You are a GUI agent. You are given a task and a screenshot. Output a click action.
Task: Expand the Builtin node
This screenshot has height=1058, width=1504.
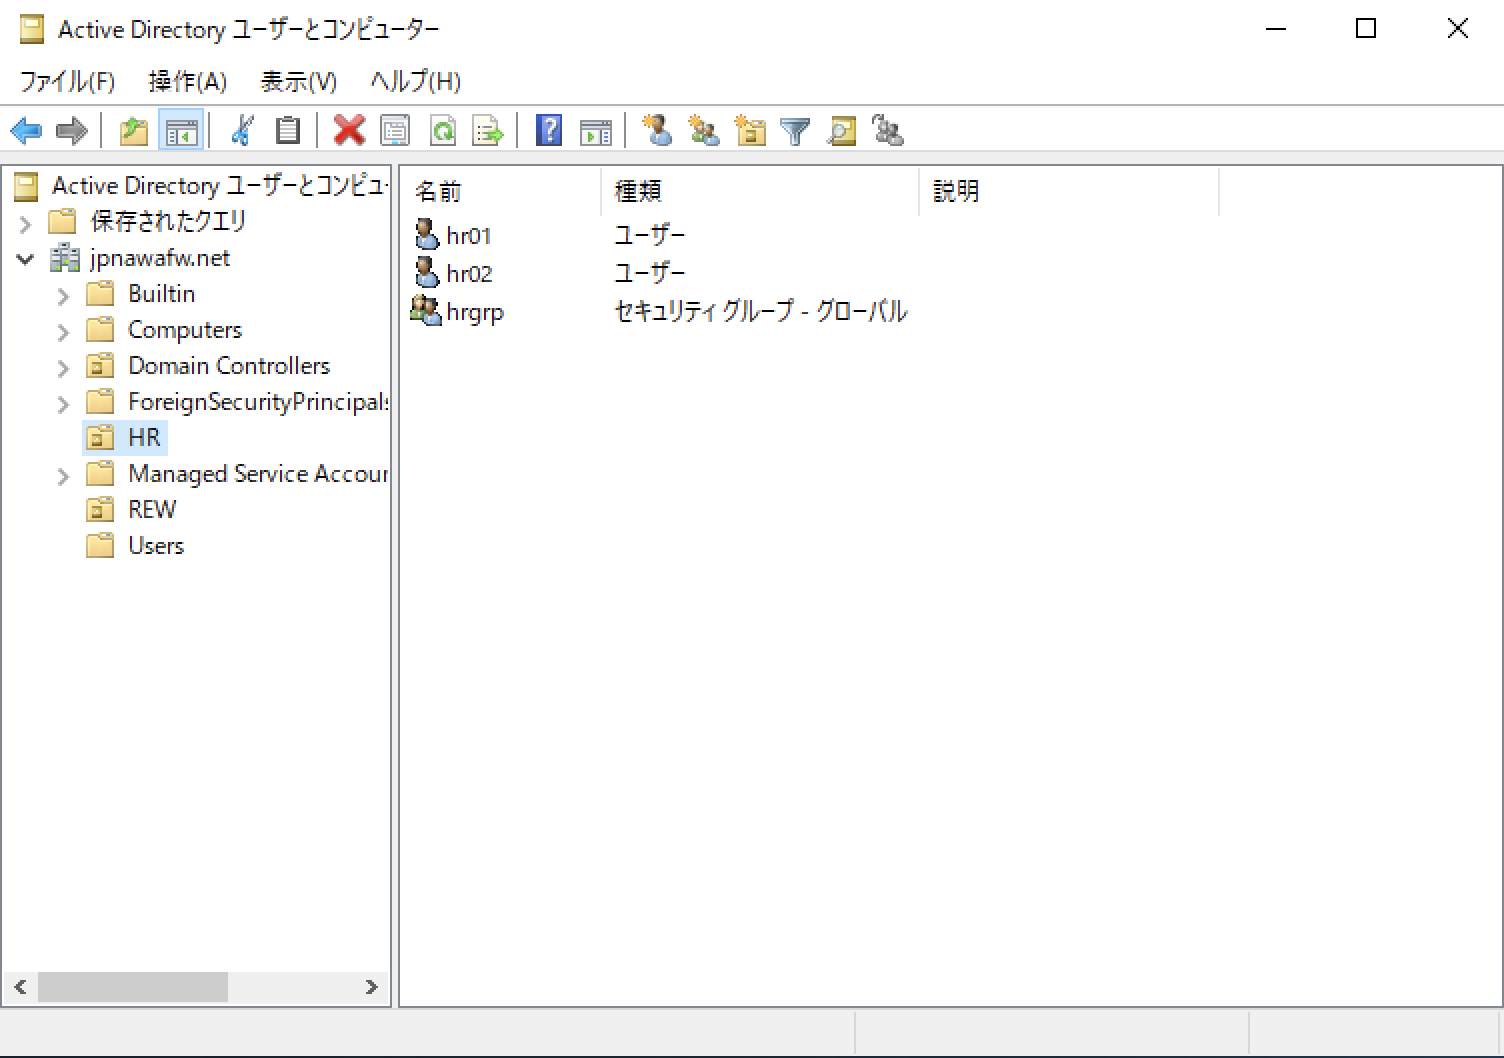click(63, 296)
